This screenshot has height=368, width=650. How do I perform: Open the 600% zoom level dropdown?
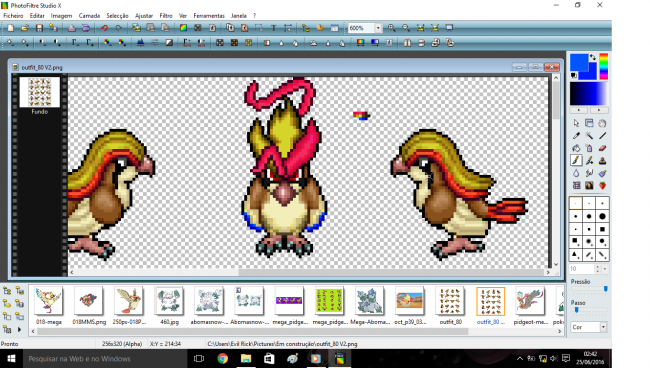[x=378, y=28]
